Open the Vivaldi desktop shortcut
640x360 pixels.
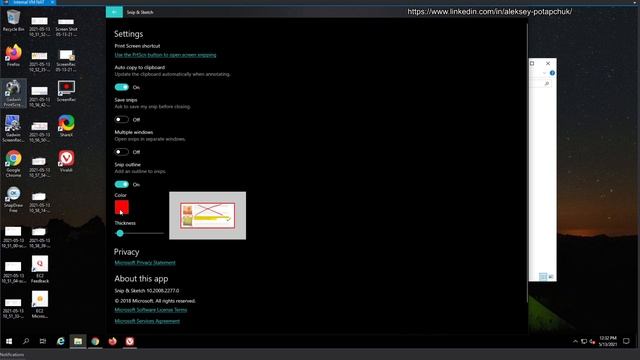point(66,161)
